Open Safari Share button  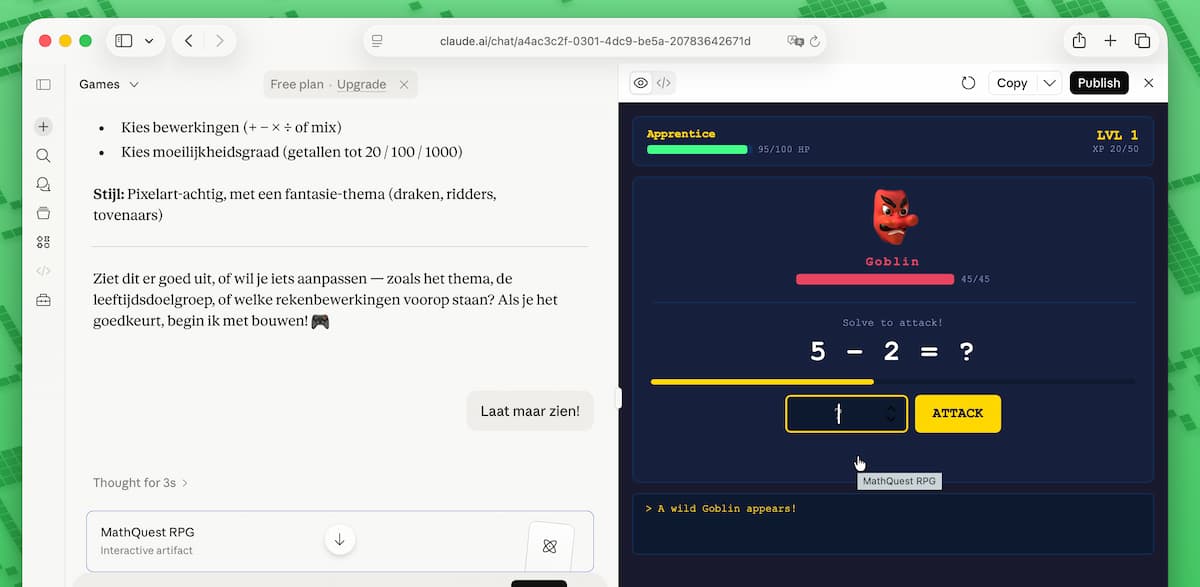click(x=1079, y=41)
